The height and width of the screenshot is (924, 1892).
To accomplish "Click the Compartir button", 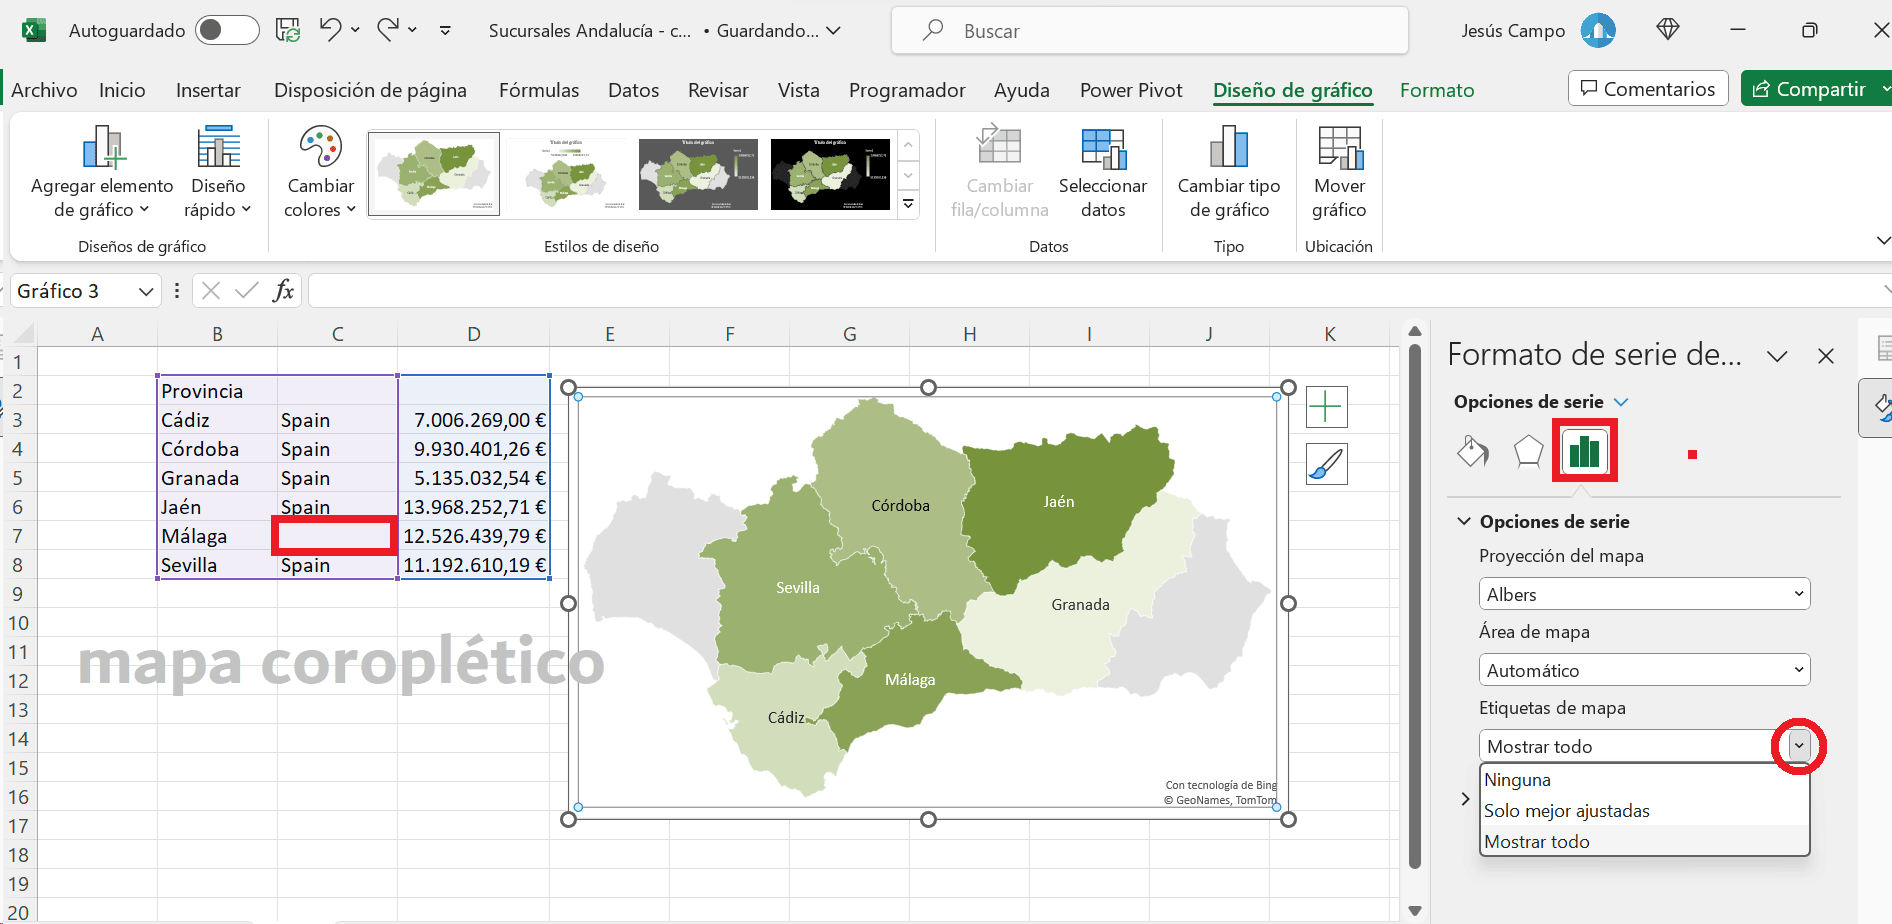I will [1810, 89].
